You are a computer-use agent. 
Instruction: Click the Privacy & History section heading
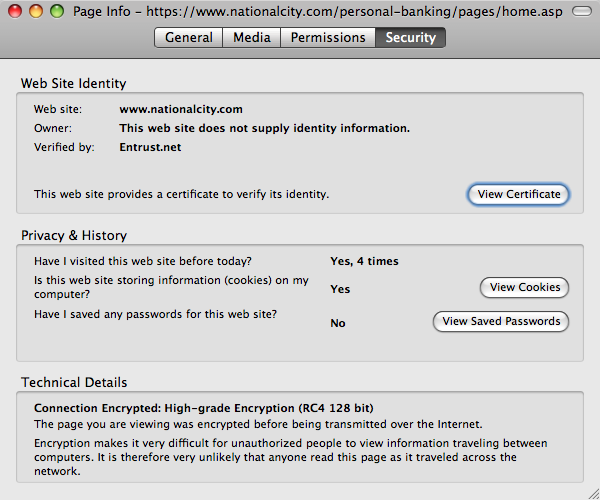tap(74, 235)
